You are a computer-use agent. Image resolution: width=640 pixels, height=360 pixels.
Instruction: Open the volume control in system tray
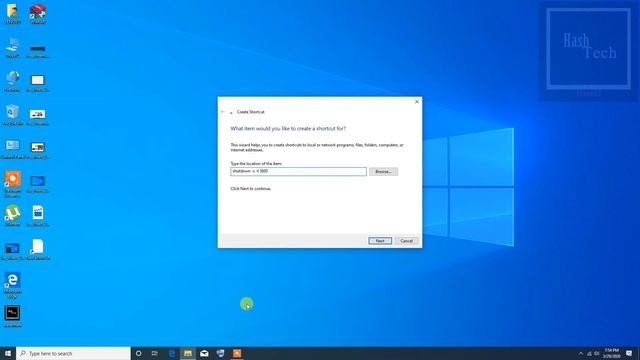coord(597,353)
